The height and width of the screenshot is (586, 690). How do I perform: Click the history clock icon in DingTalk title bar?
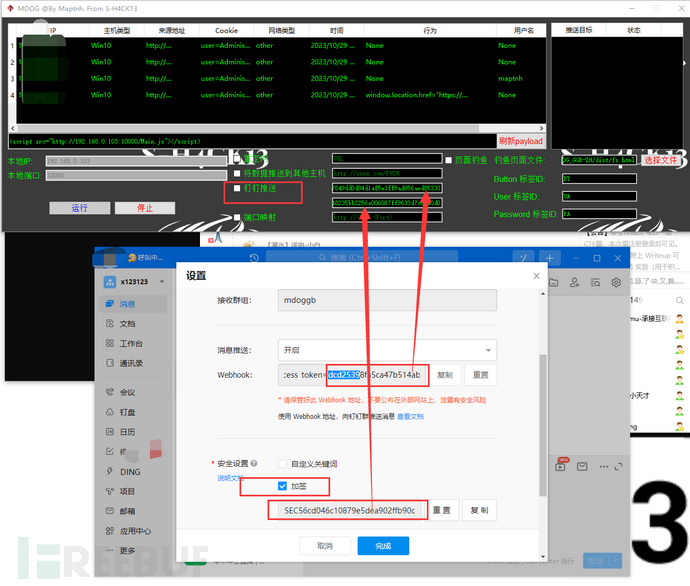254,258
